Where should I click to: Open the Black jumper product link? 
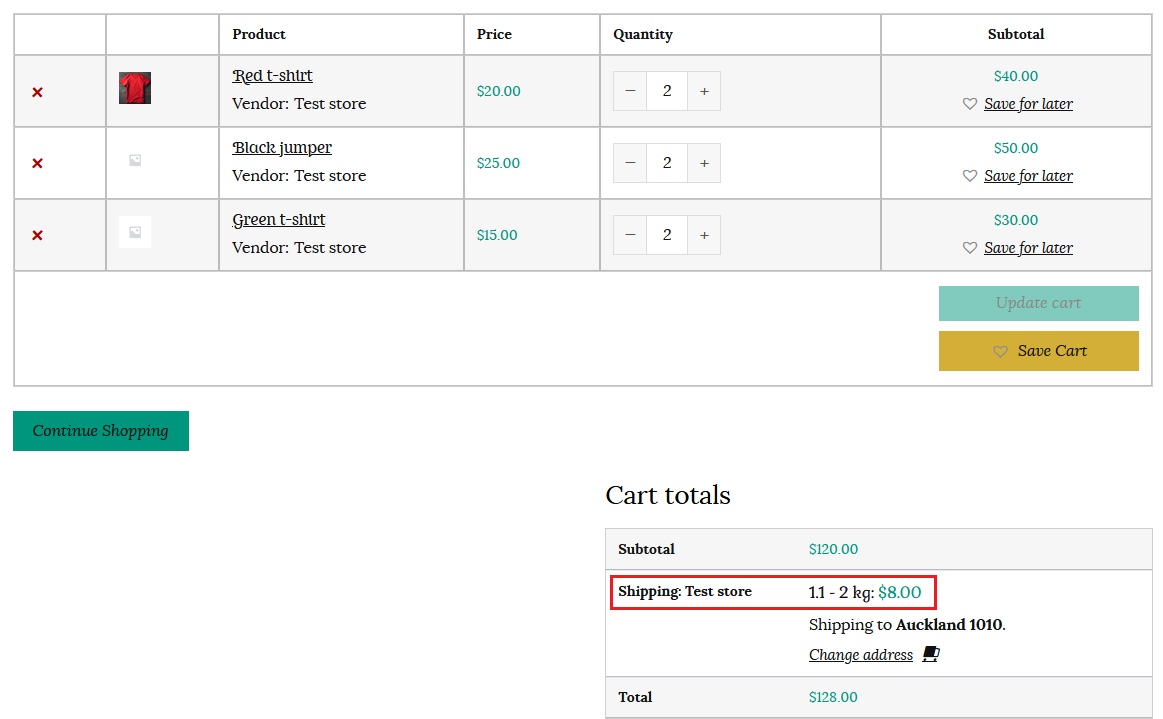282,148
